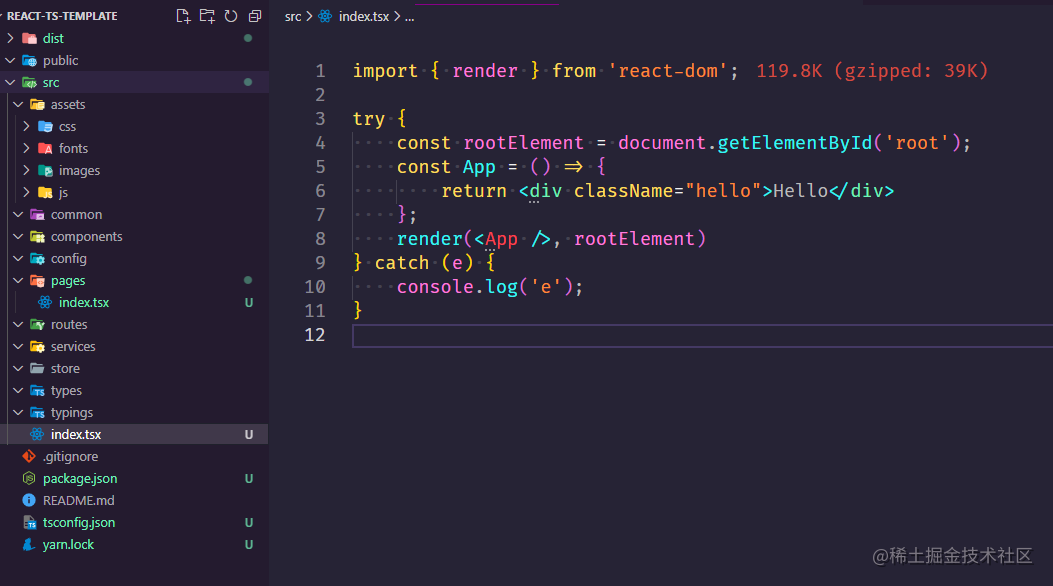Open README.md from the Explorer
The width and height of the screenshot is (1053, 586).
coord(79,500)
